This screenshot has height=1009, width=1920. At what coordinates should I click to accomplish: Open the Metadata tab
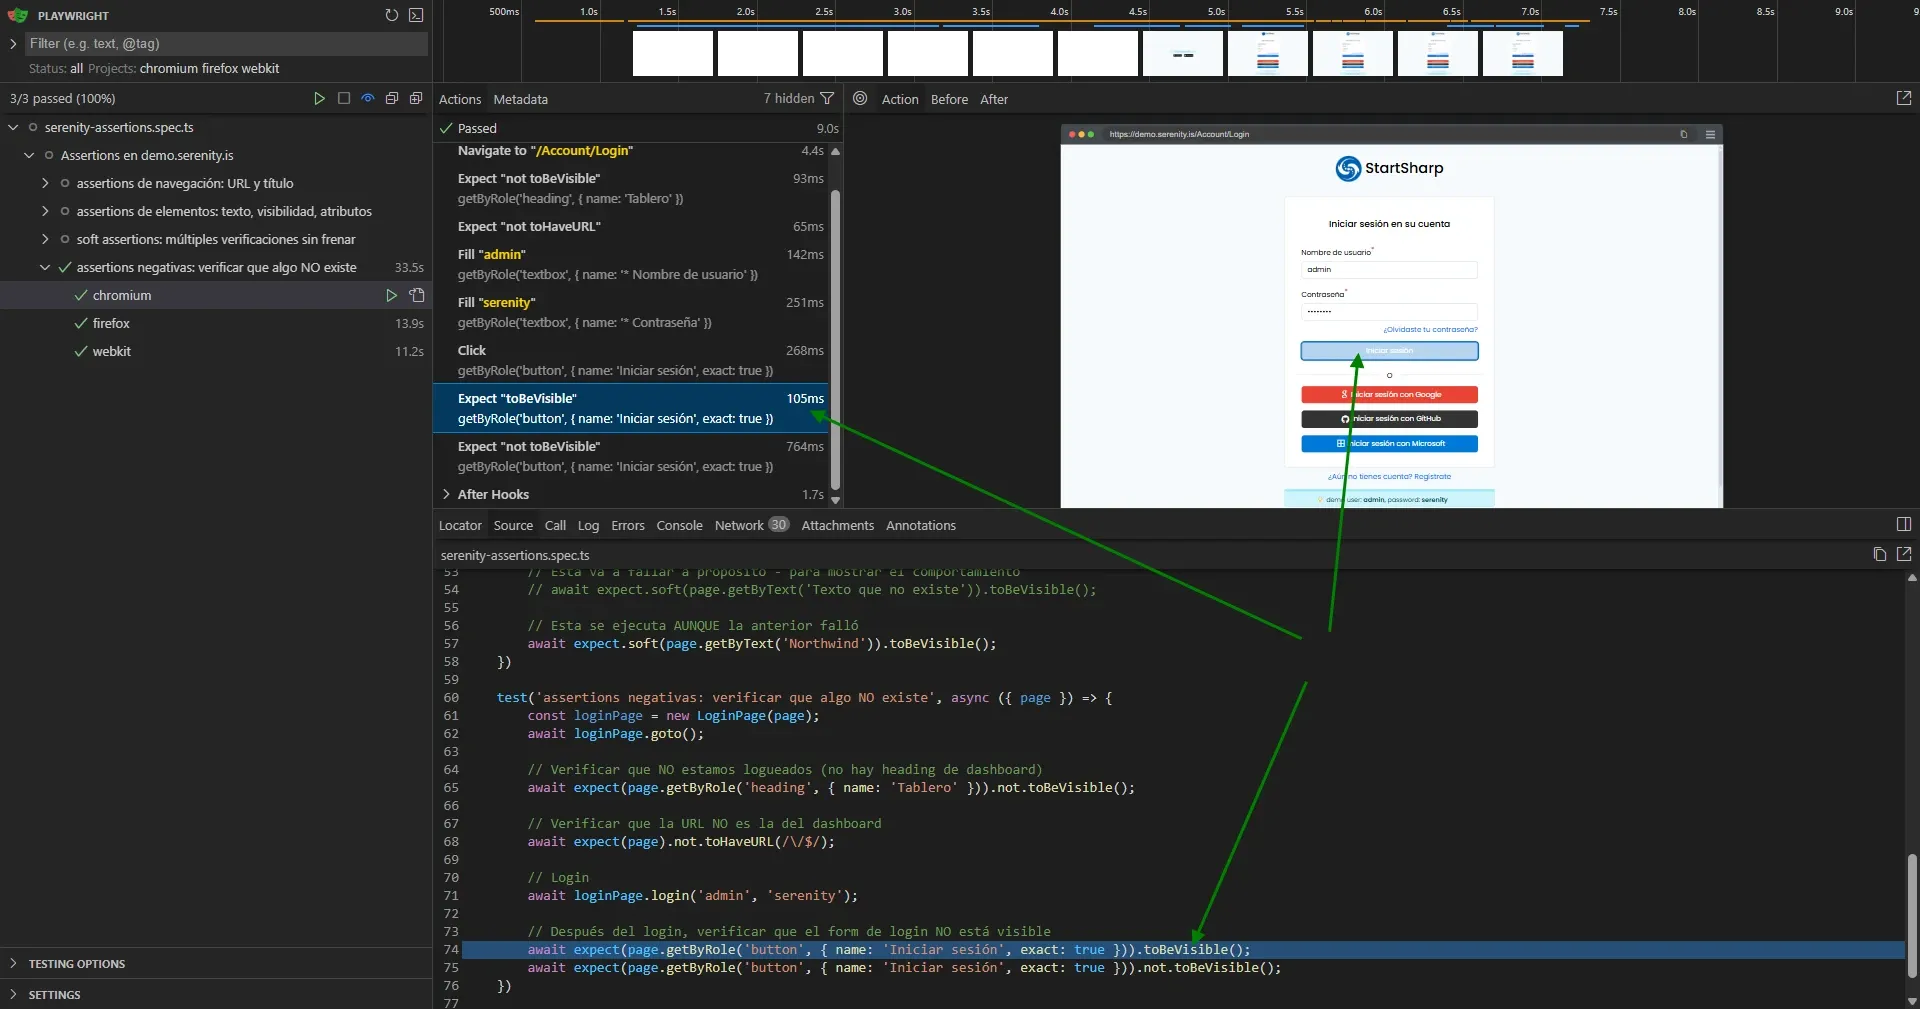520,99
